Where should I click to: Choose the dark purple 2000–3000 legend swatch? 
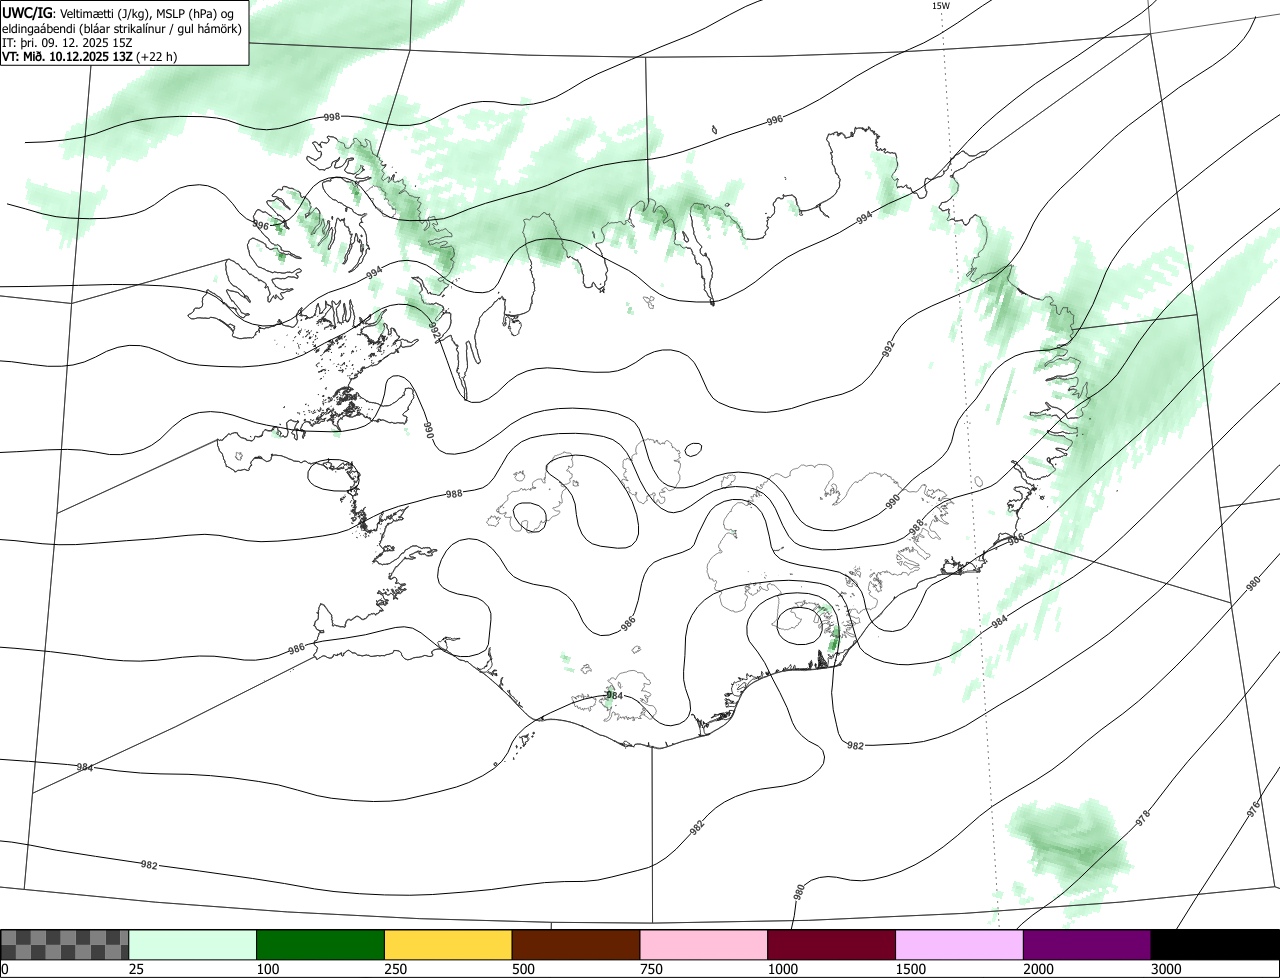pos(1087,945)
